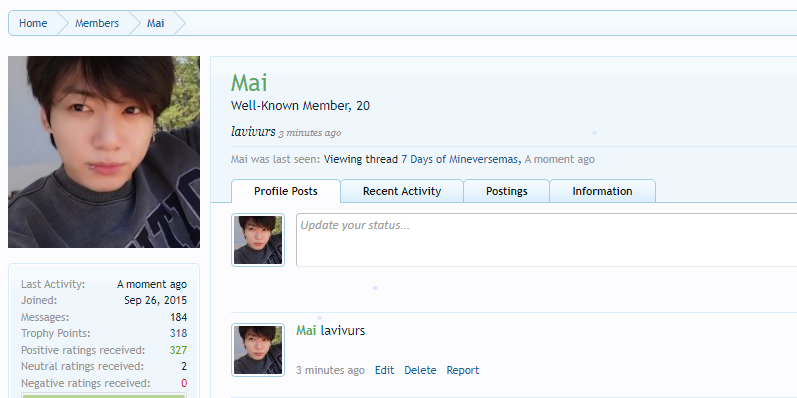Click the small avatar beside status box
This screenshot has width=797, height=398.
coord(258,240)
